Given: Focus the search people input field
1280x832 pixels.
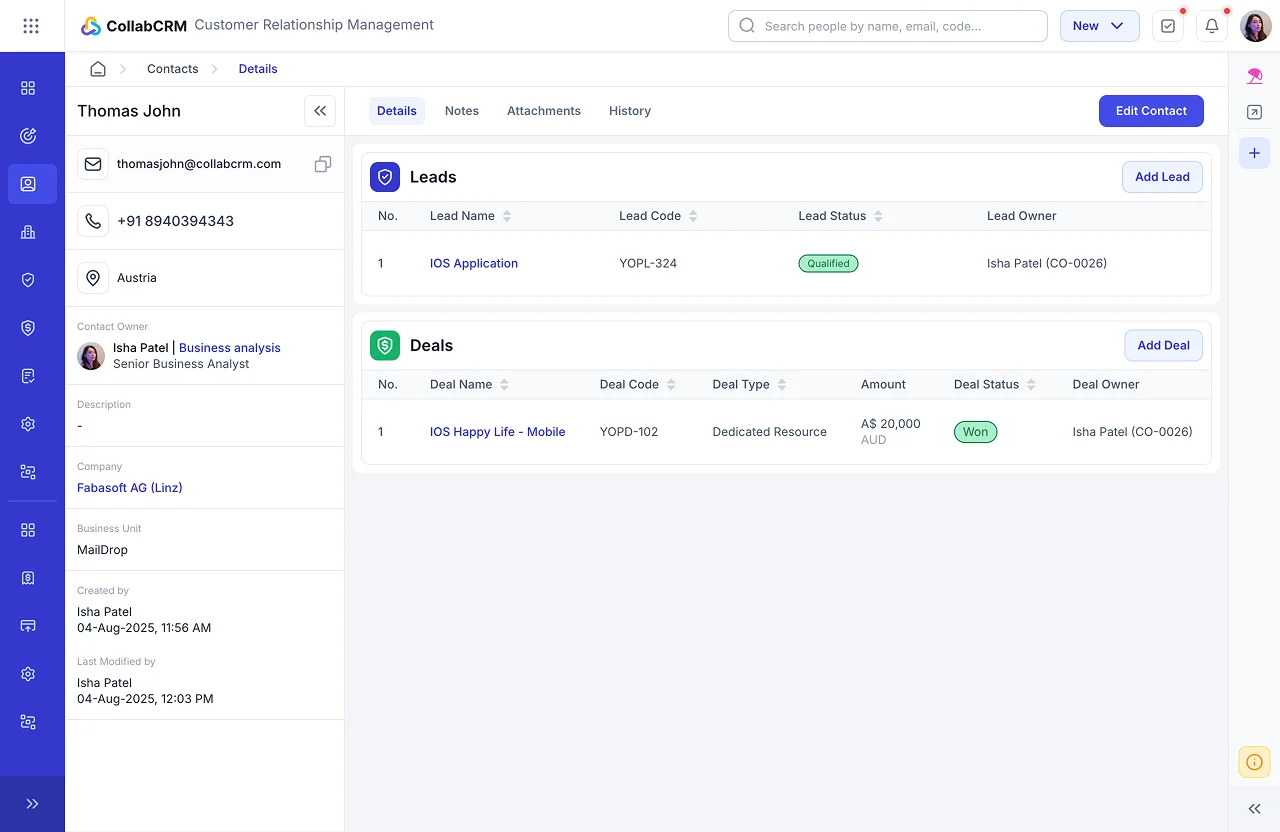Looking at the screenshot, I should (x=888, y=26).
